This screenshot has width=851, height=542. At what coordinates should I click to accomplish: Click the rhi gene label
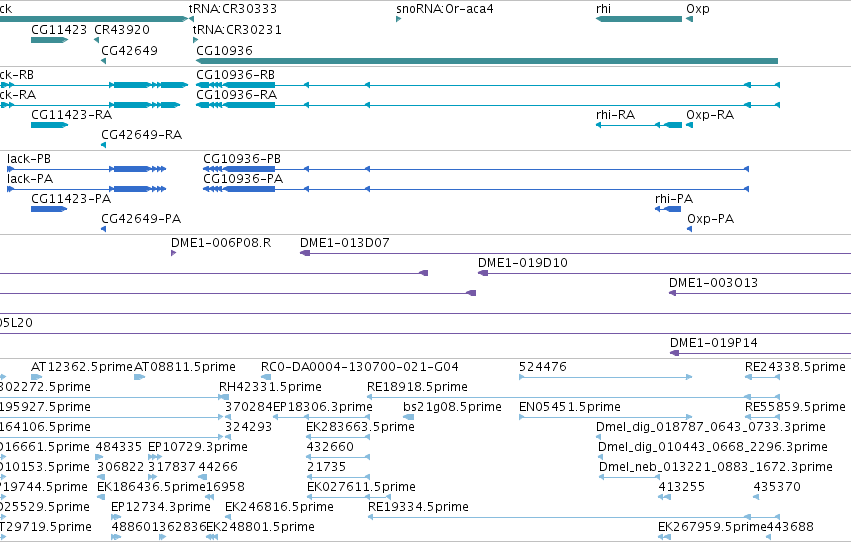click(603, 9)
